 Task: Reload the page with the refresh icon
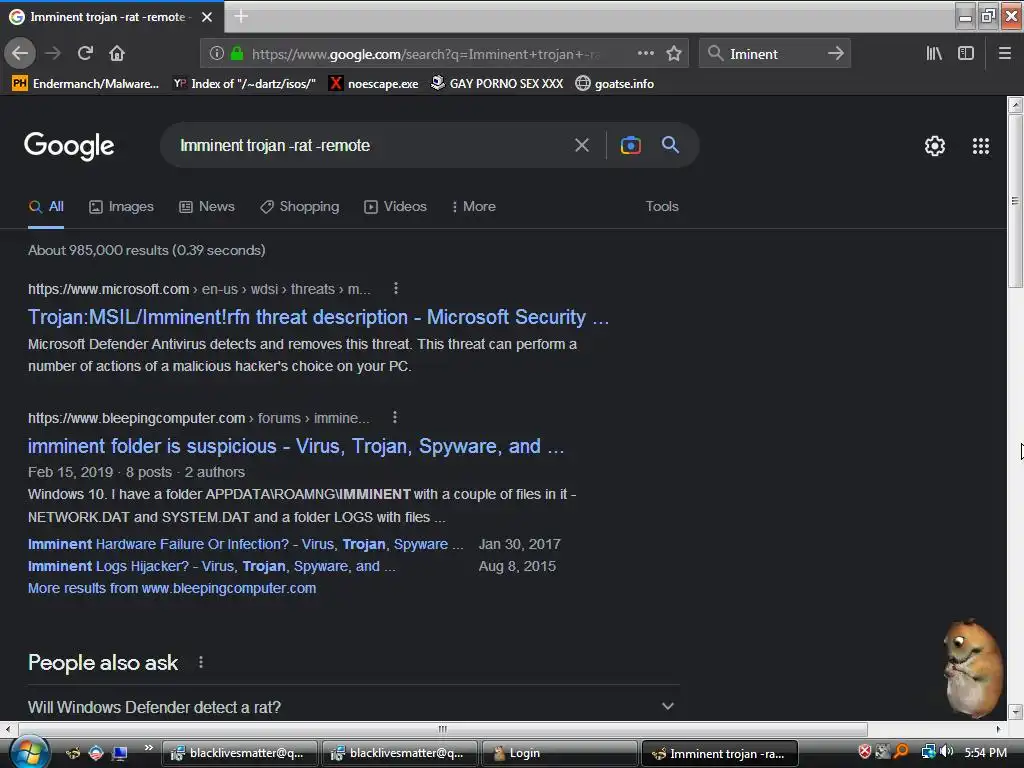(x=85, y=54)
